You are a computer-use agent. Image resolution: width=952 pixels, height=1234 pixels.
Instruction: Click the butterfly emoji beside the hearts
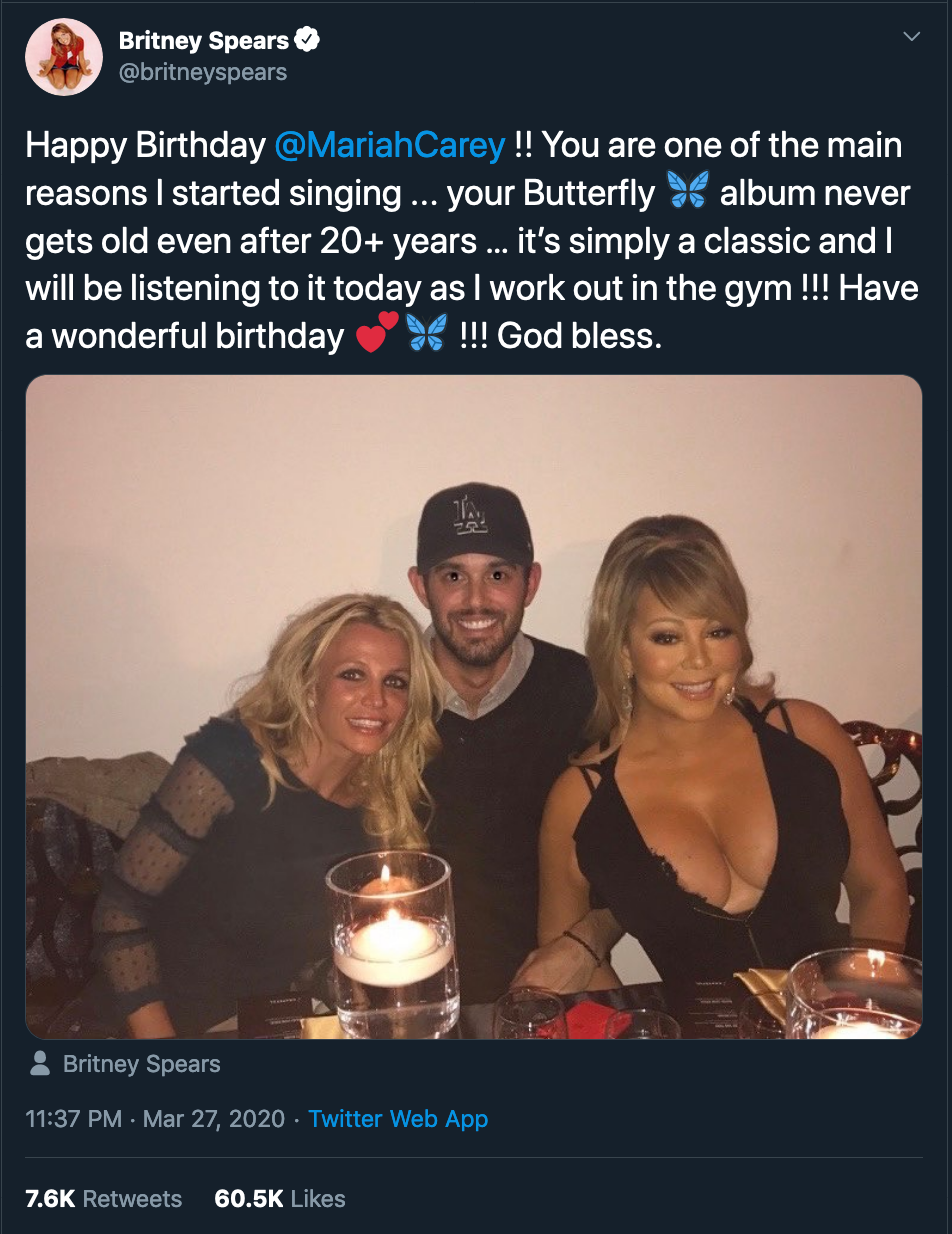tap(427, 335)
